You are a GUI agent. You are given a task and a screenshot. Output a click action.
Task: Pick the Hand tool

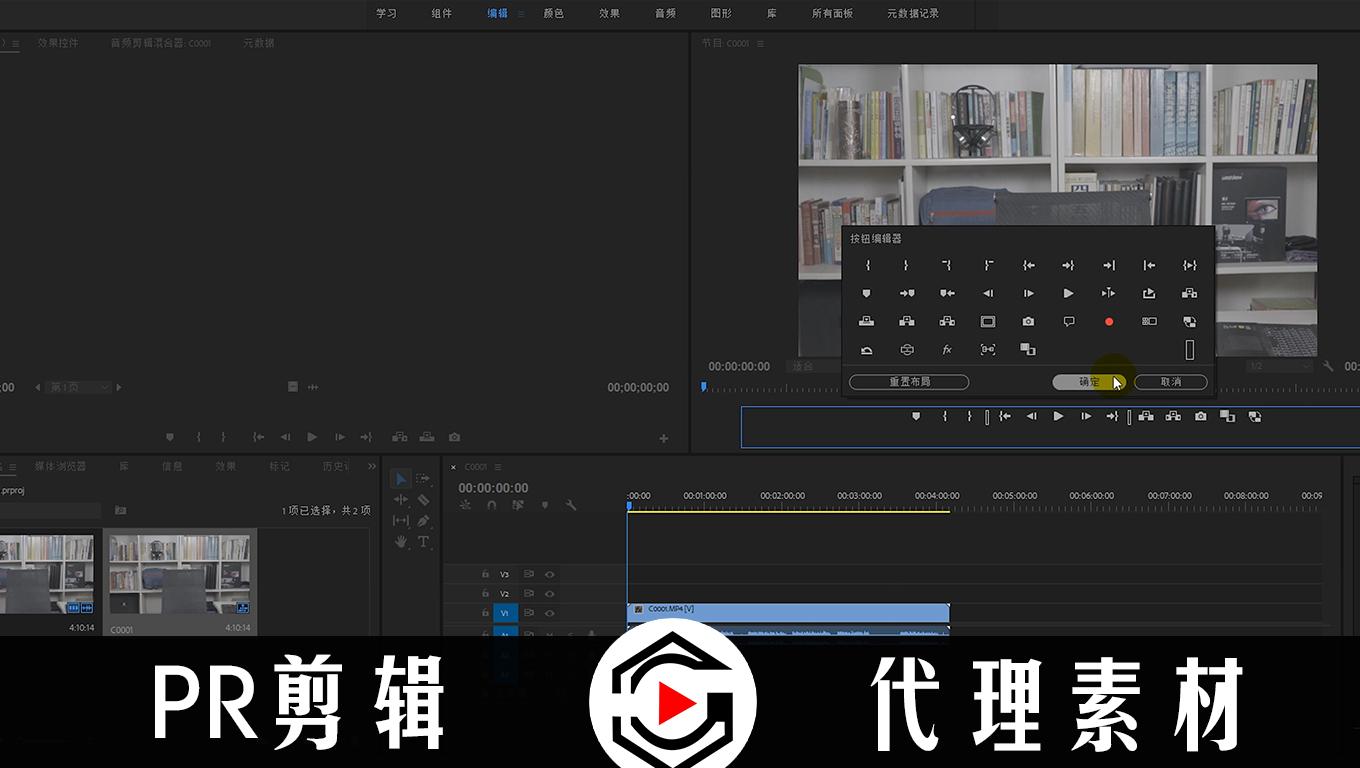401,542
